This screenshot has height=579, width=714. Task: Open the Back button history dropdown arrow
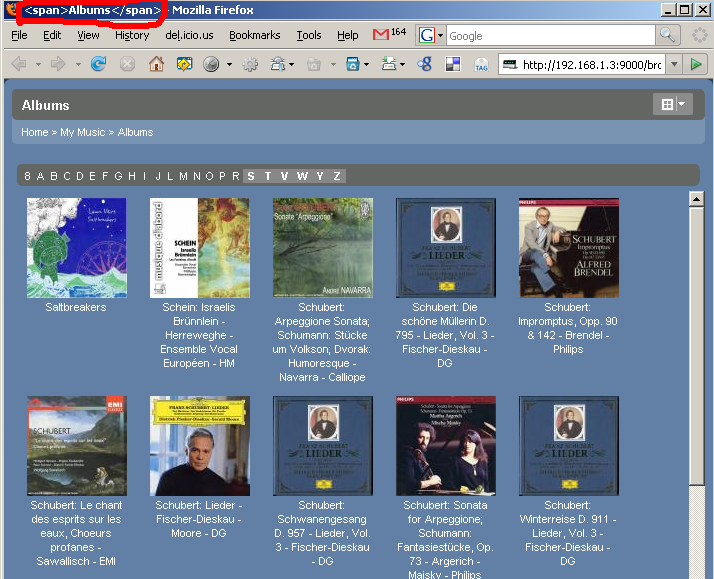pyautogui.click(x=39, y=64)
